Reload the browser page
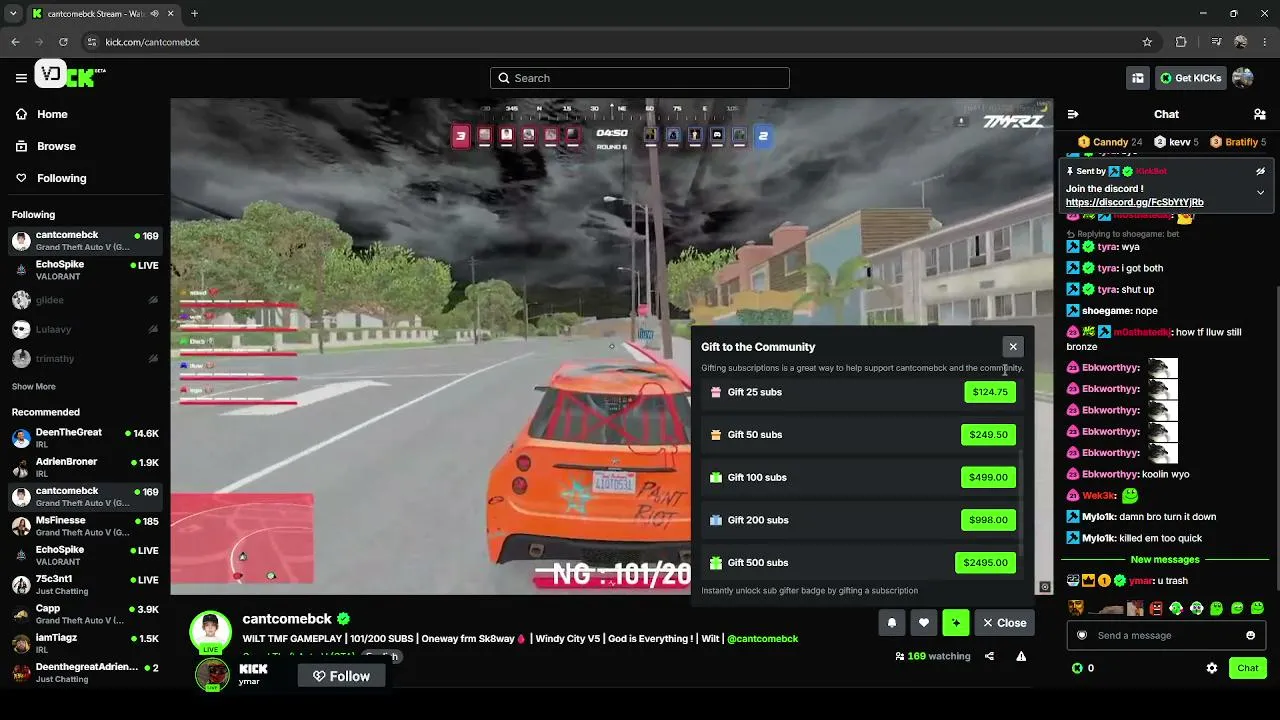Screen dimensions: 1280x720 63,42
